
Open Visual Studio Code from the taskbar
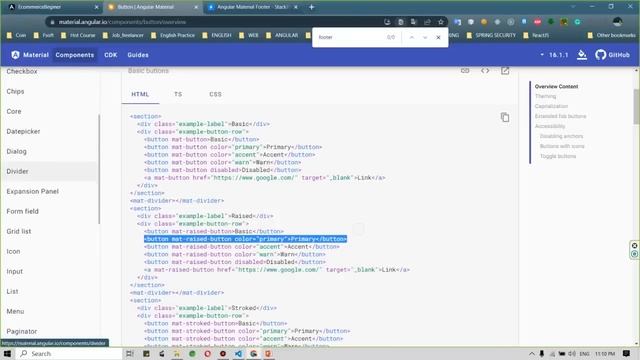[x=238, y=353]
